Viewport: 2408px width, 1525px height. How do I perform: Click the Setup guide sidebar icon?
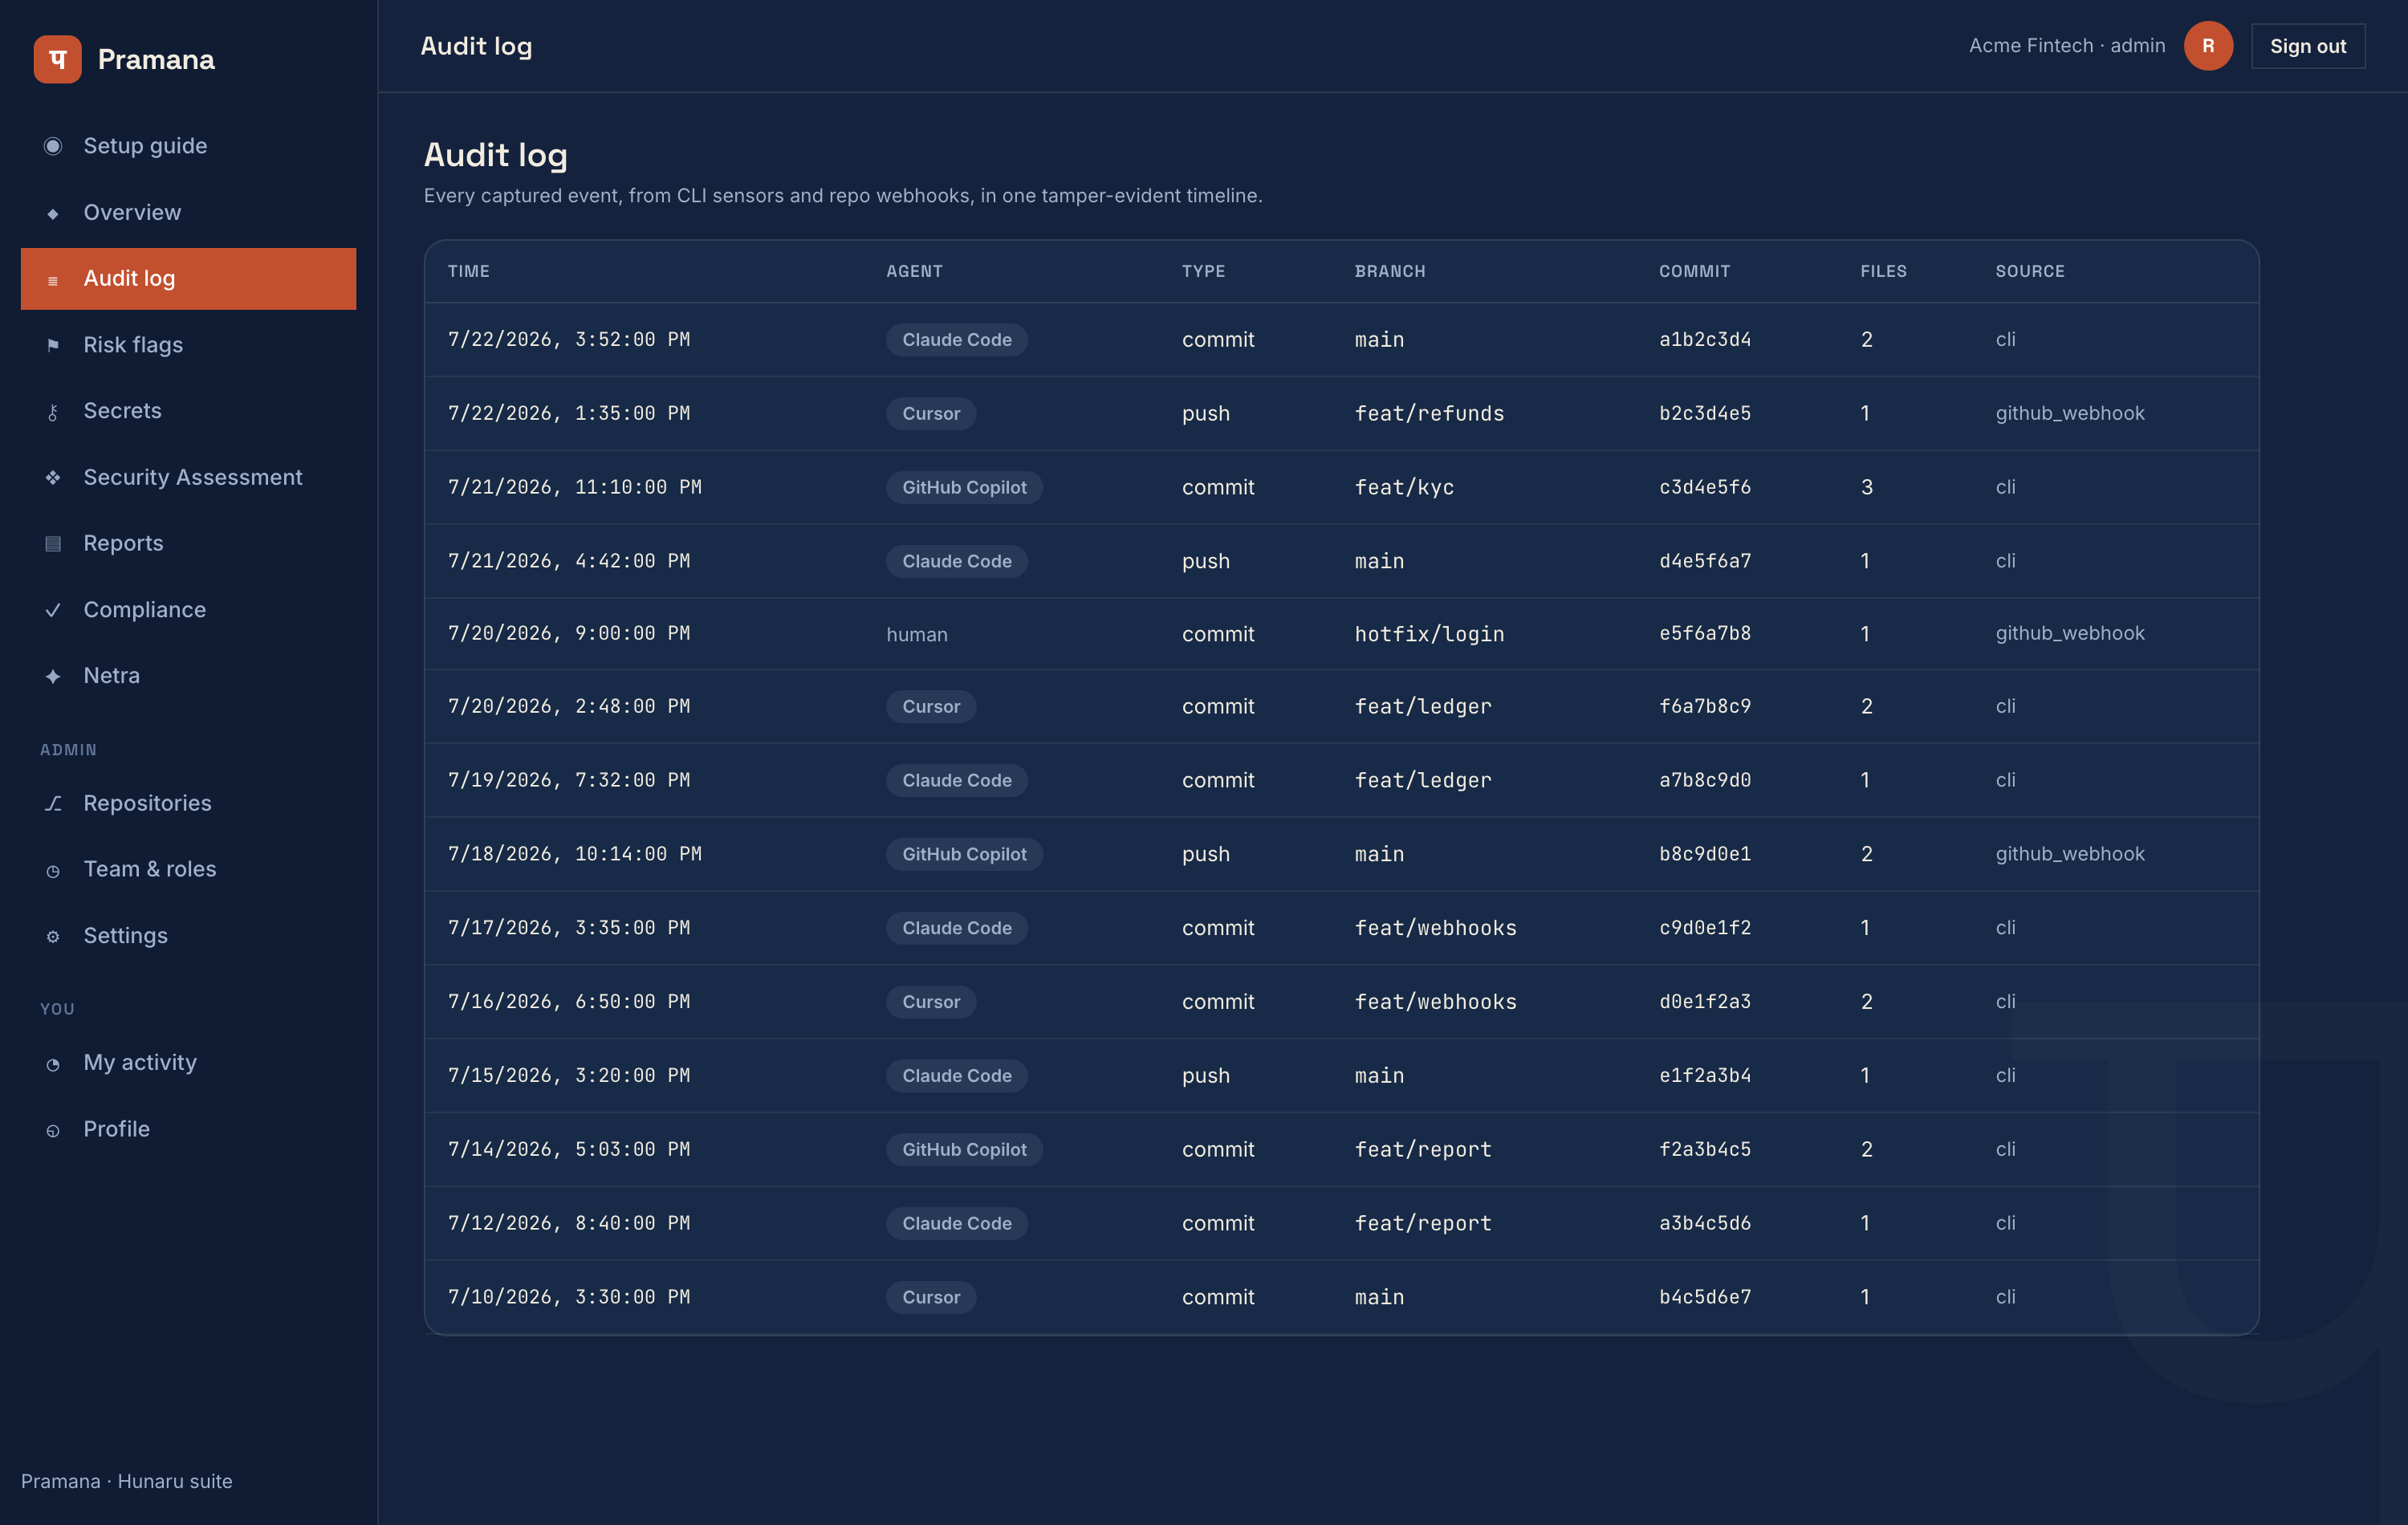click(53, 146)
